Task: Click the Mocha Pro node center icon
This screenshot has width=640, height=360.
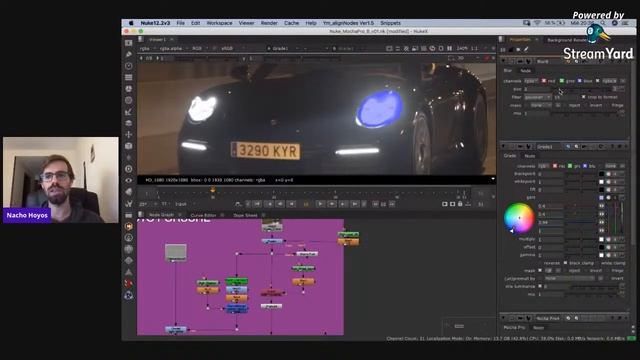Action: [x=529, y=318]
